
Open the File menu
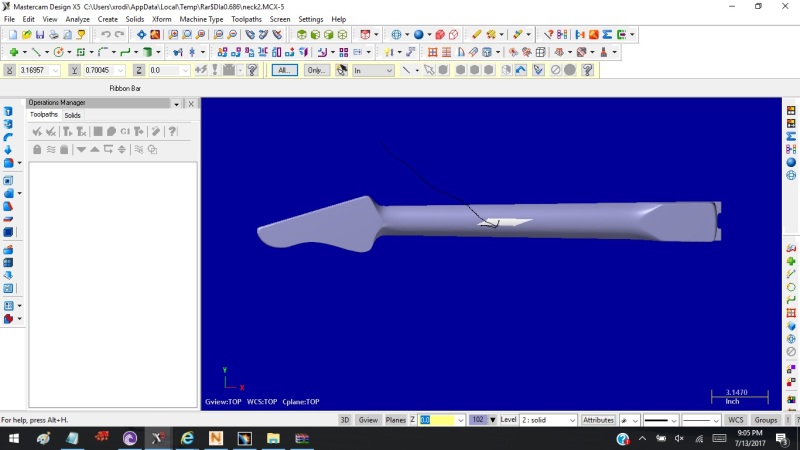(x=9, y=19)
